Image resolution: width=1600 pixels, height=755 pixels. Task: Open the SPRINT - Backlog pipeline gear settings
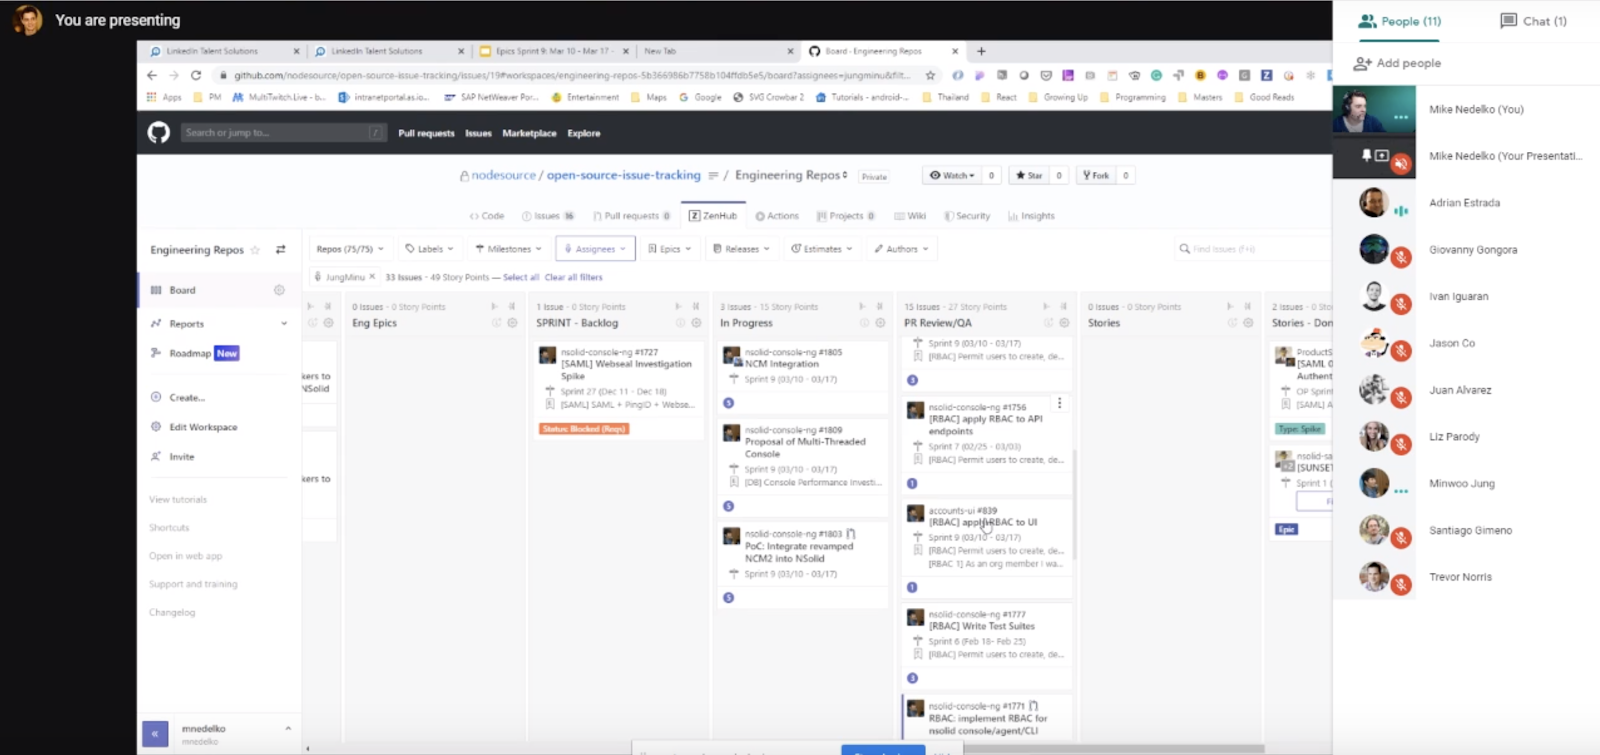click(696, 323)
